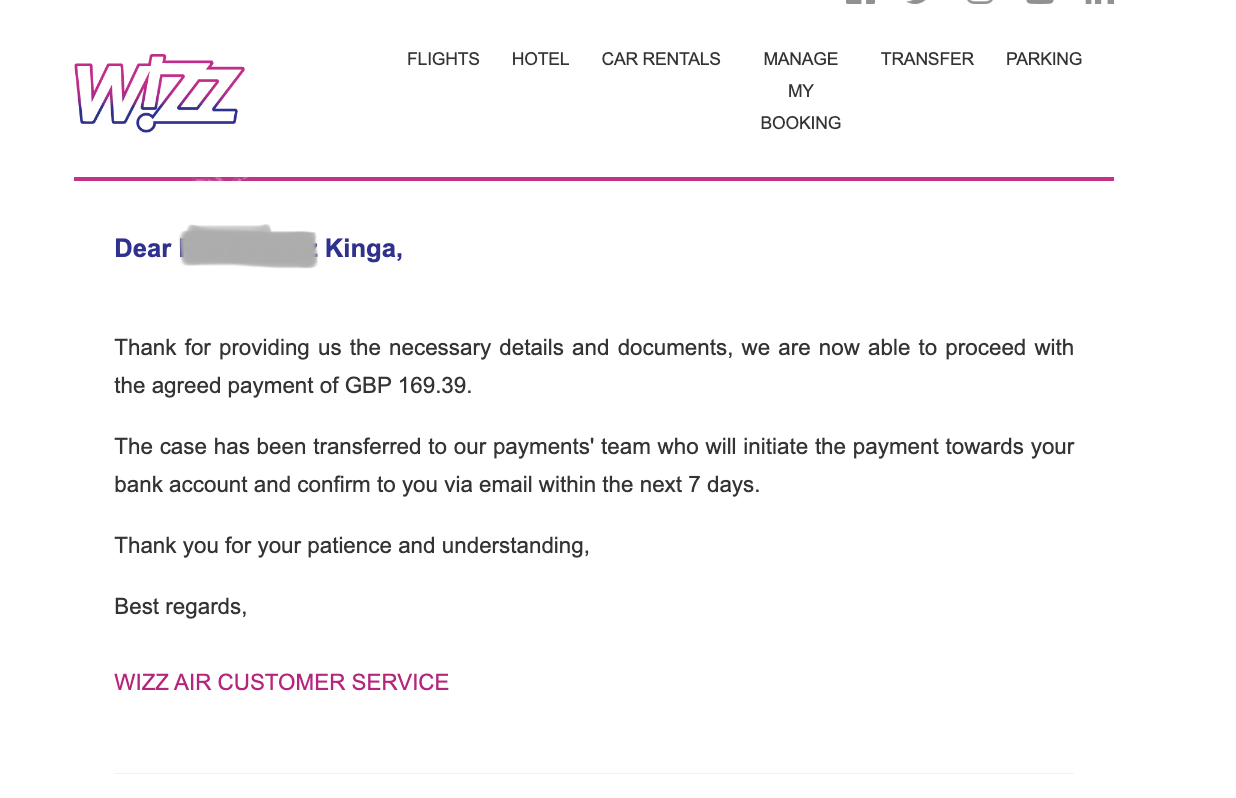Click the paragraph about the payments' team
The height and width of the screenshot is (798, 1236).
pos(594,466)
